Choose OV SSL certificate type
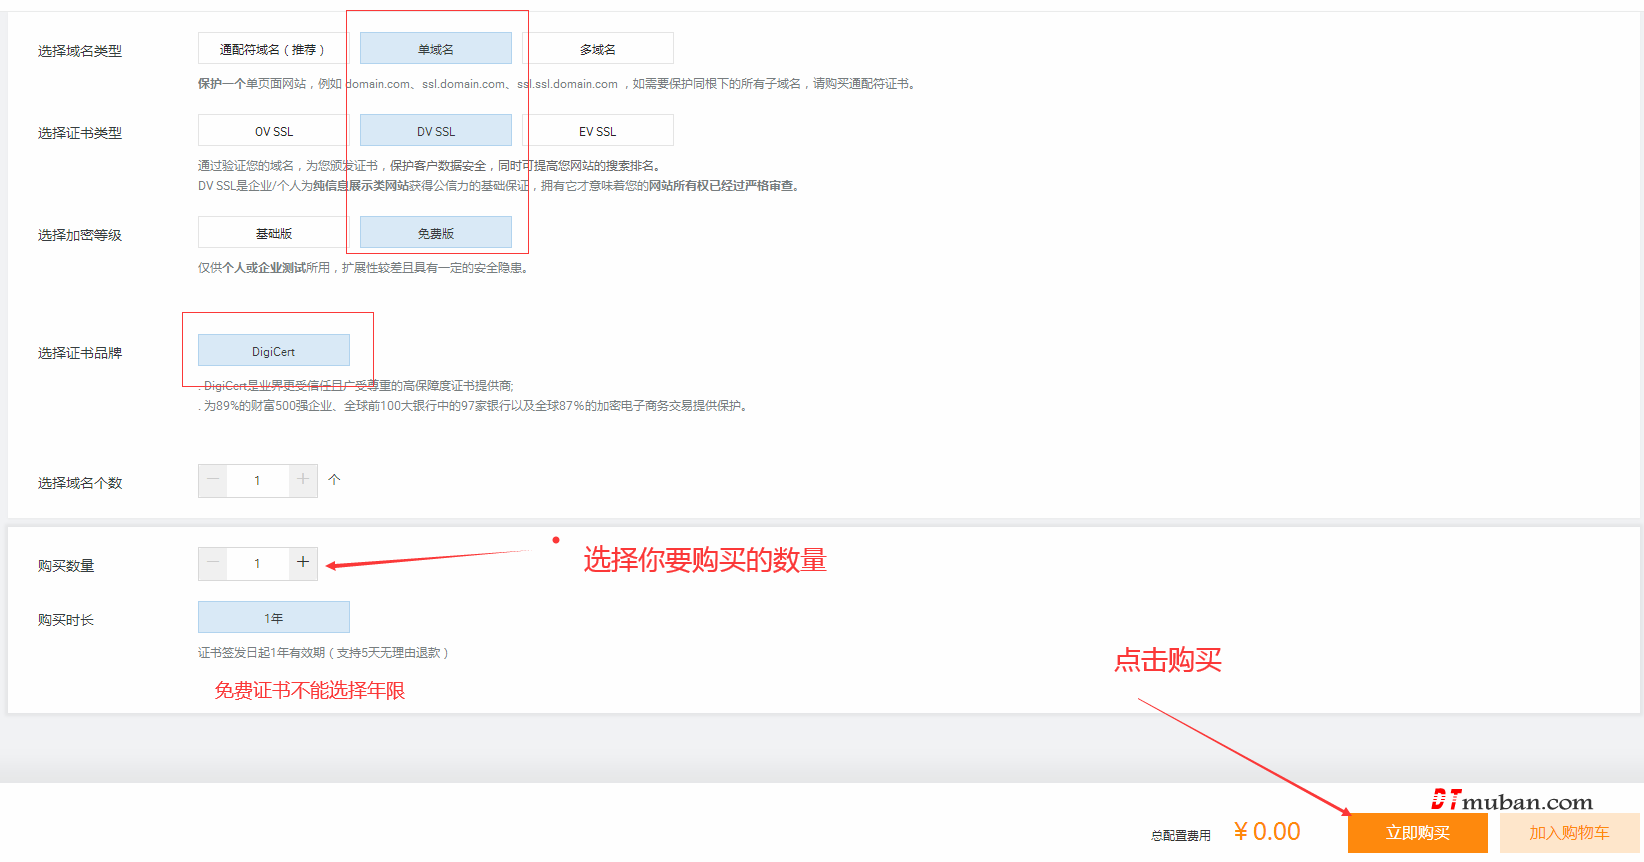Image resolution: width=1644 pixels, height=862 pixels. [x=273, y=131]
